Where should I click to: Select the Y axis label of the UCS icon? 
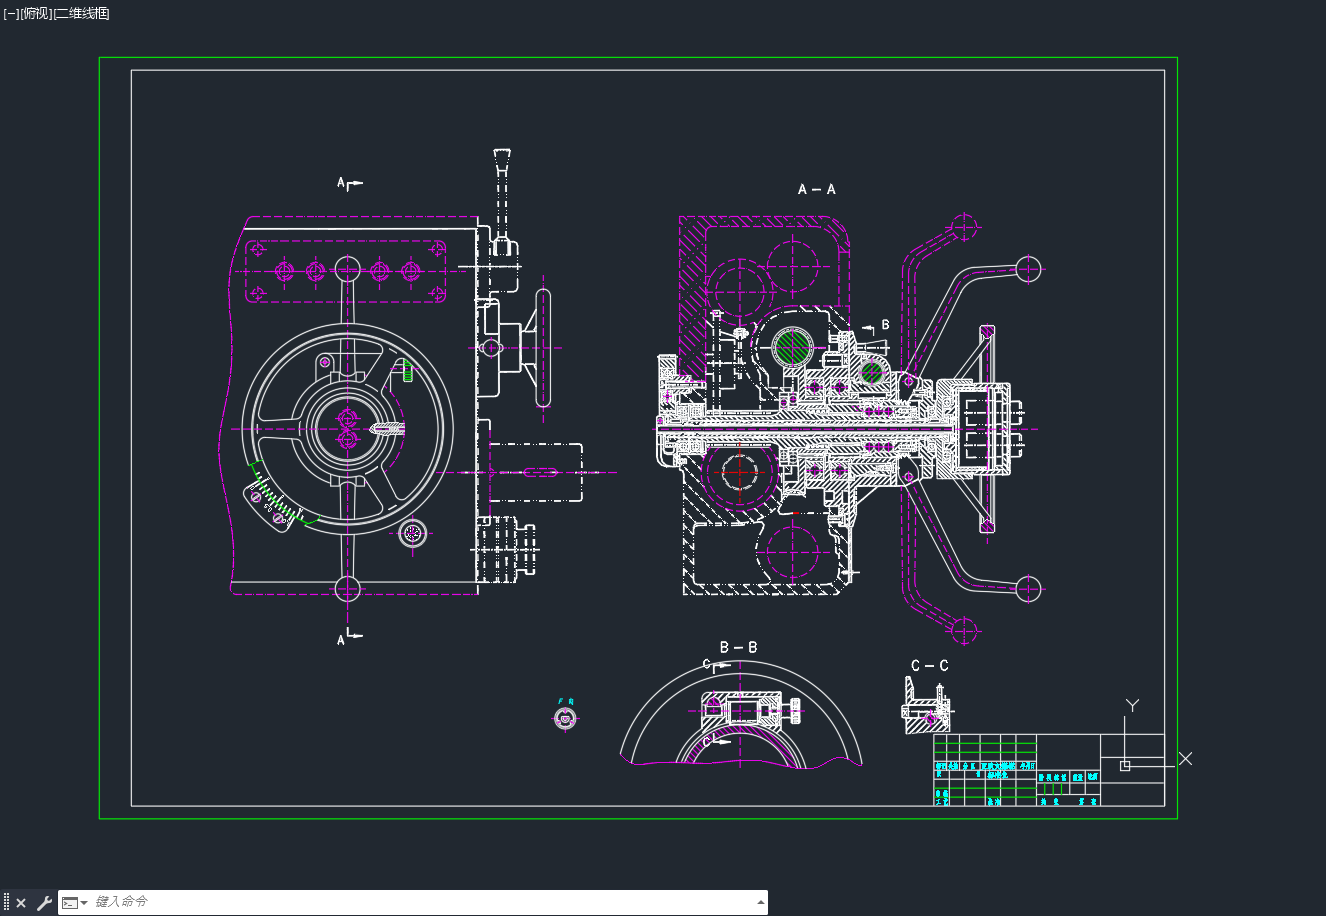(x=1132, y=706)
